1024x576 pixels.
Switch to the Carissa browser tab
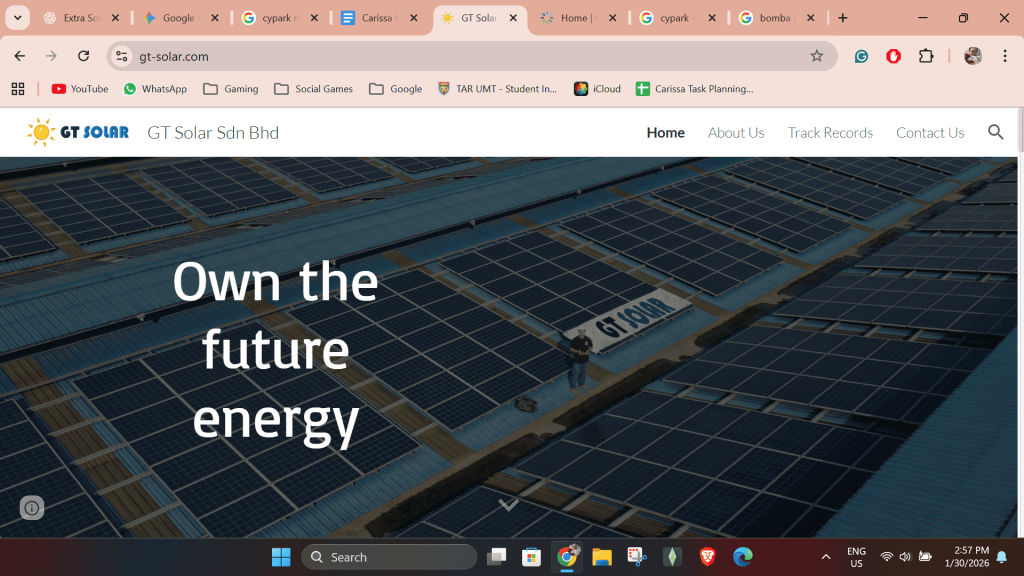pyautogui.click(x=380, y=17)
